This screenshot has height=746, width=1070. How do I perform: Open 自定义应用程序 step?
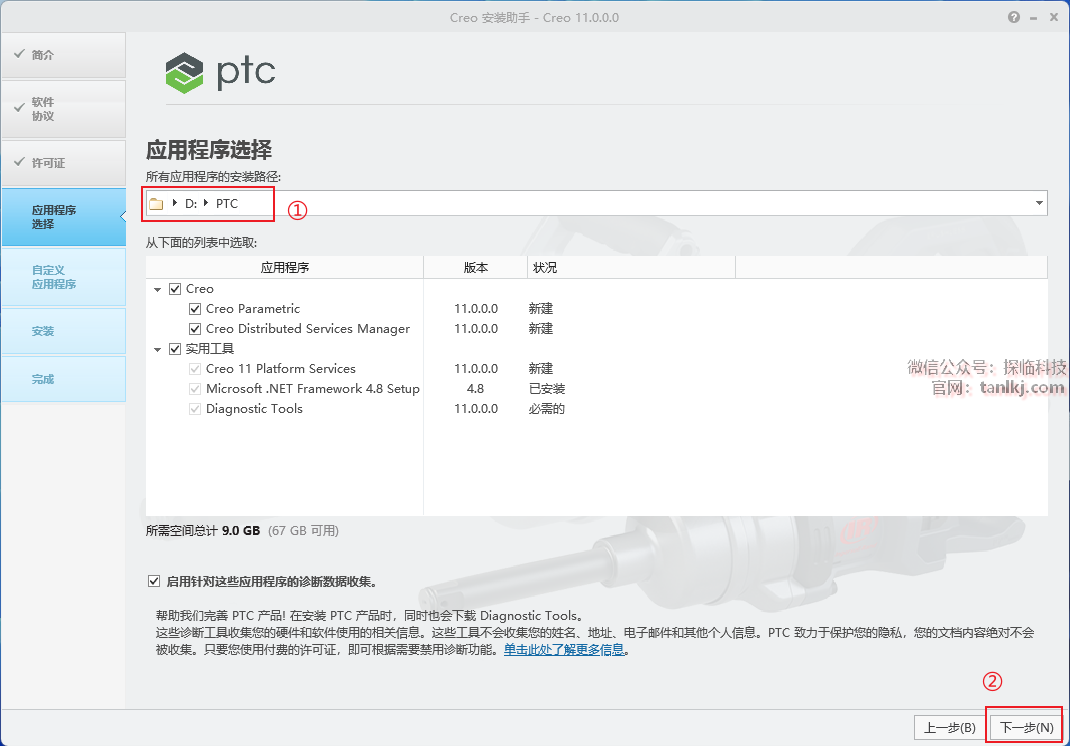63,277
